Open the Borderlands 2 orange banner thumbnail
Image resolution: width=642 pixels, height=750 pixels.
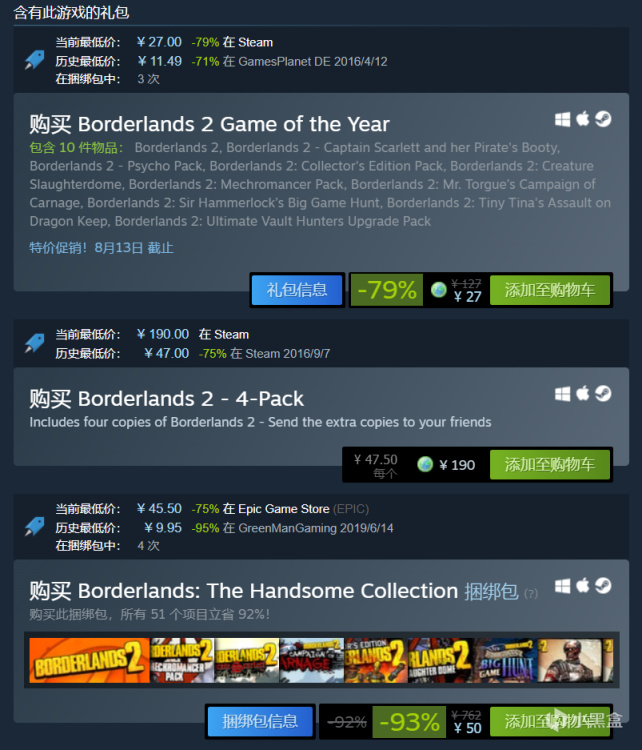pyautogui.click(x=89, y=660)
